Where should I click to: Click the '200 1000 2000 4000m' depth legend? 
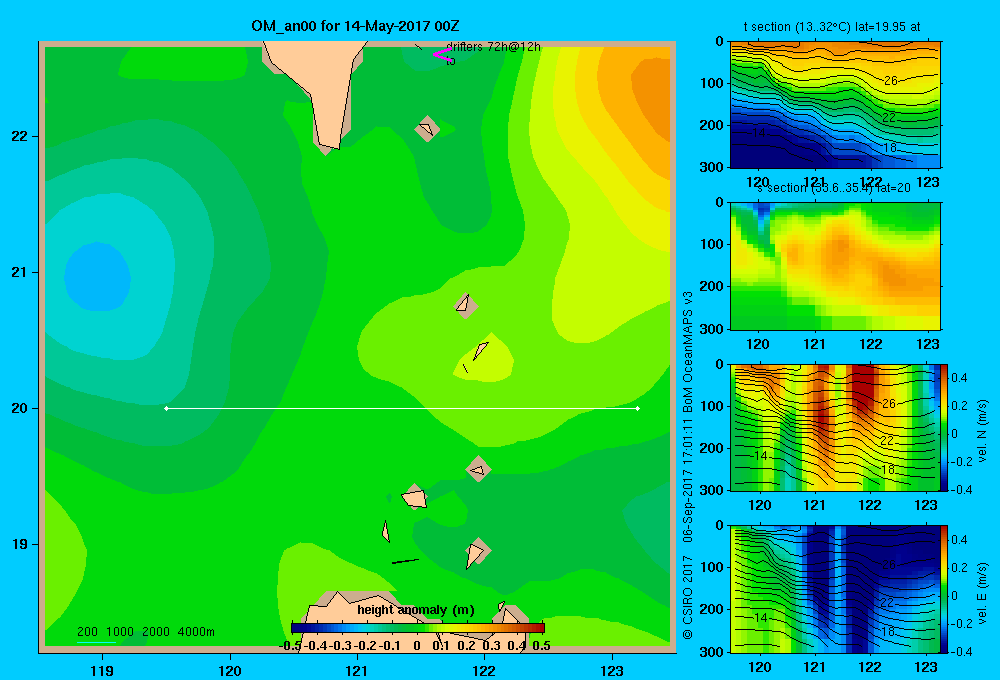(x=145, y=632)
